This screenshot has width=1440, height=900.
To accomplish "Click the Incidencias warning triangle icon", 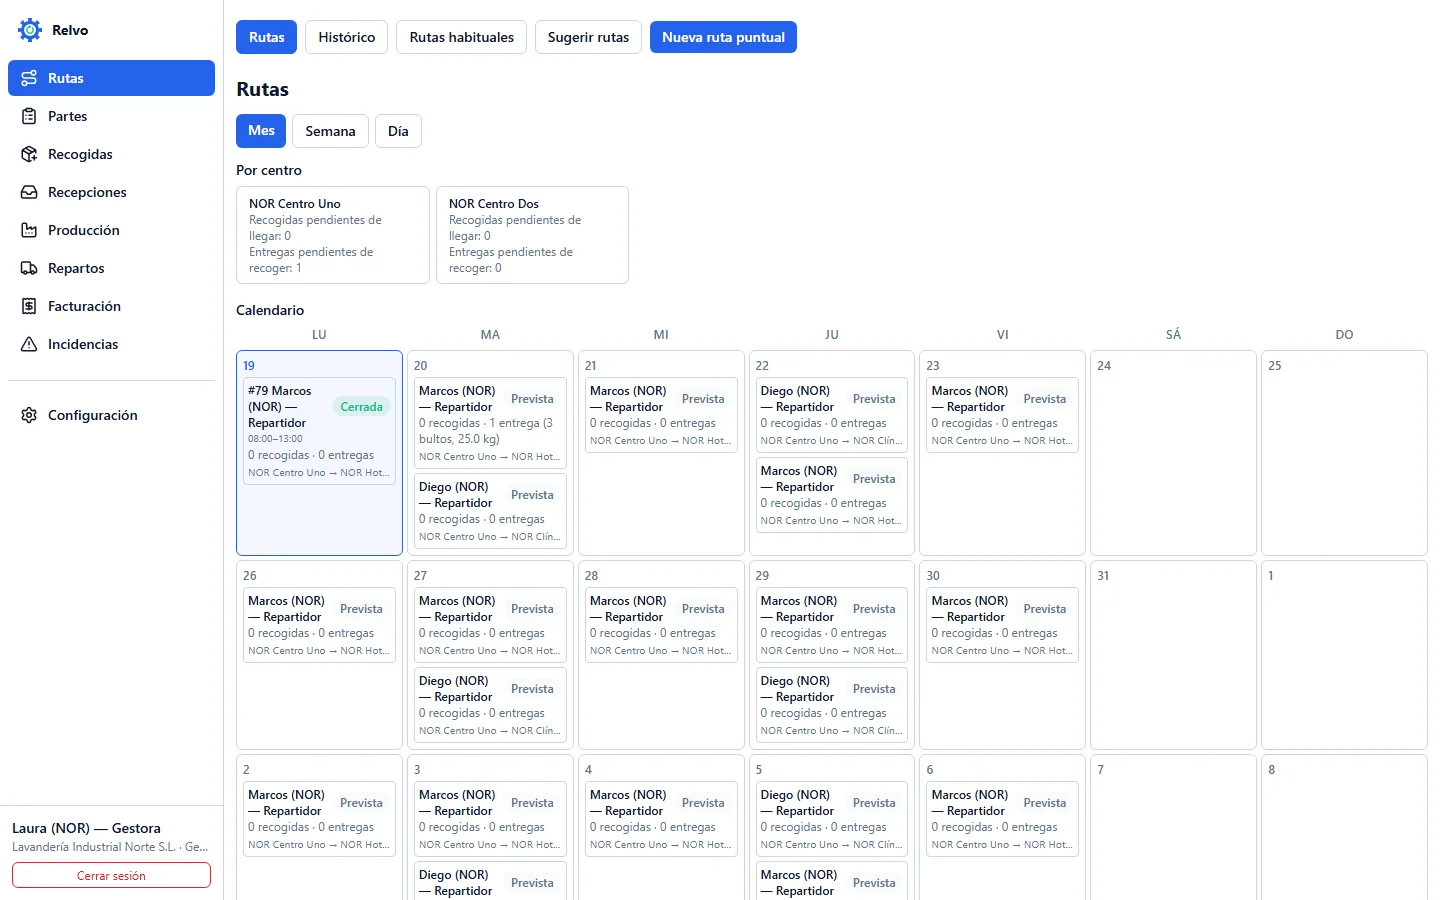I will tap(29, 344).
